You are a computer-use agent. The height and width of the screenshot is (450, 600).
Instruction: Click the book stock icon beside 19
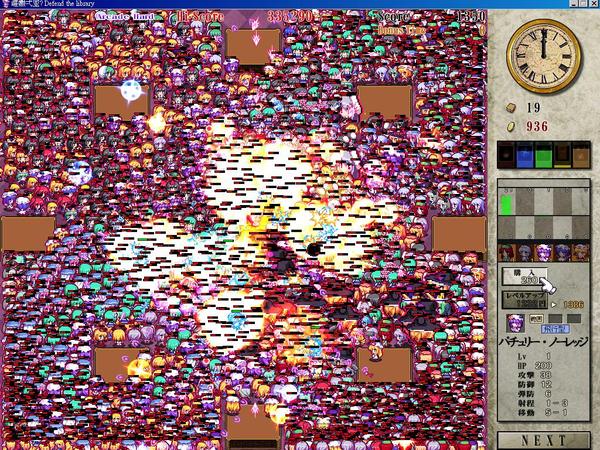coord(511,108)
